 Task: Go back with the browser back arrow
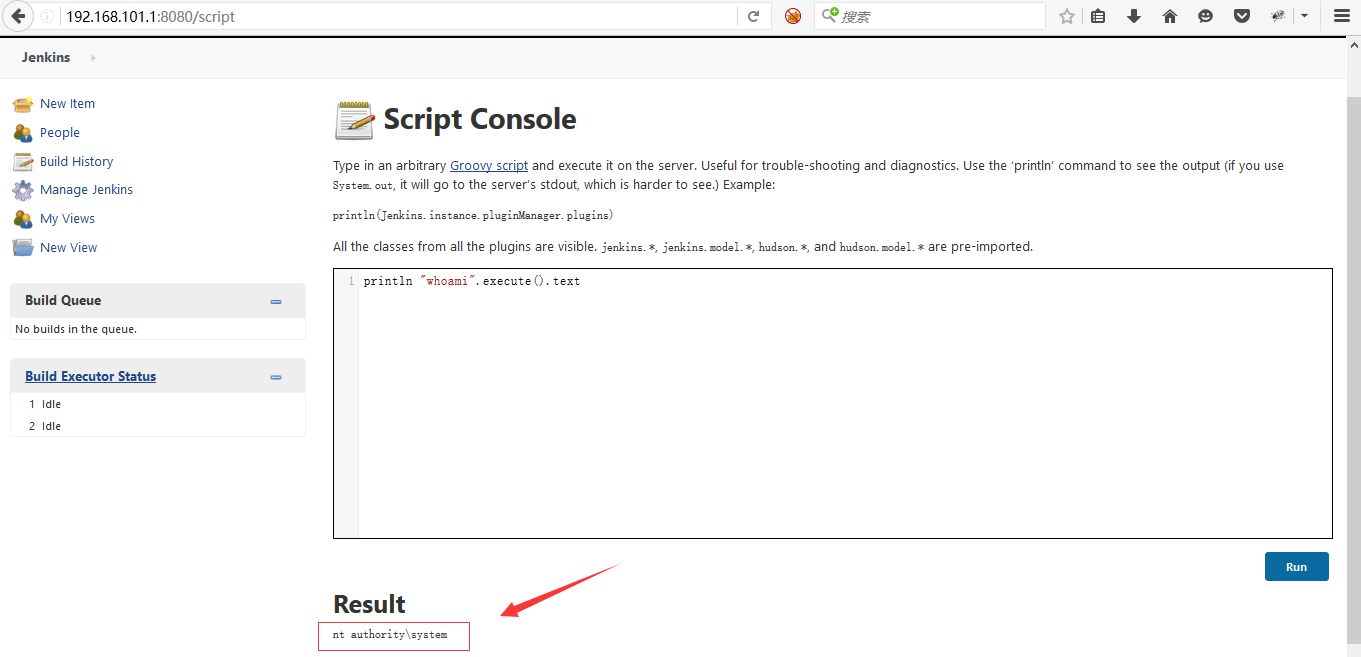click(17, 16)
